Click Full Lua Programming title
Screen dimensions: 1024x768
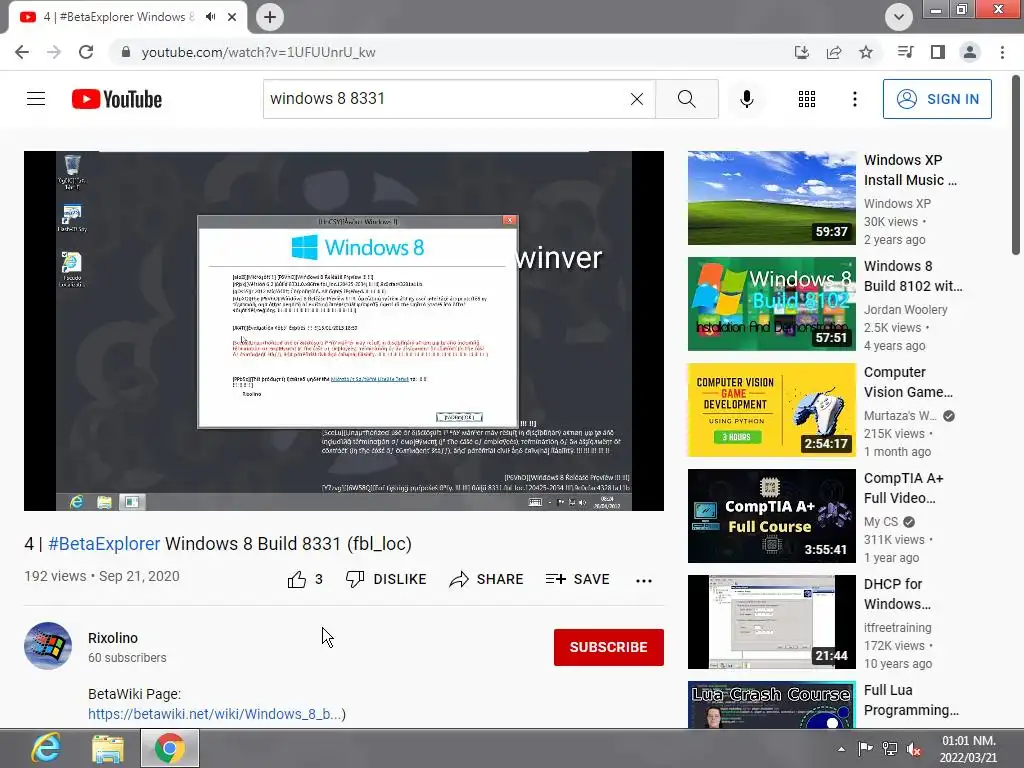(x=911, y=700)
